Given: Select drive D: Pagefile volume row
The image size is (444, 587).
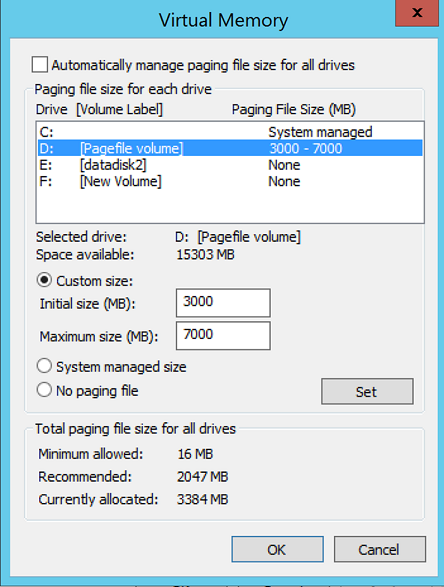Looking at the screenshot, I should pos(230,148).
